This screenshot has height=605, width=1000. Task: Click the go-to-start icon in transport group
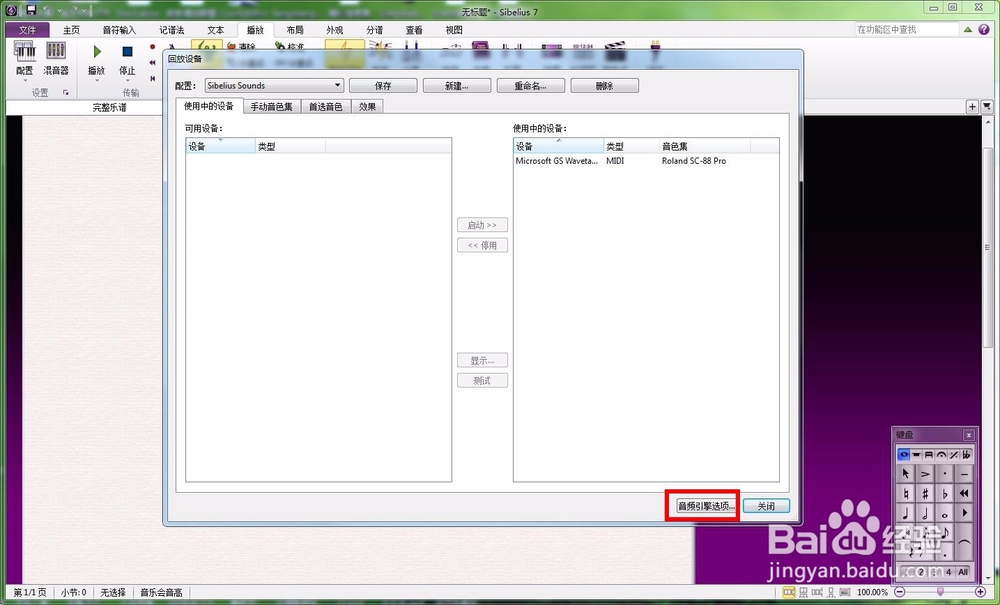(152, 78)
